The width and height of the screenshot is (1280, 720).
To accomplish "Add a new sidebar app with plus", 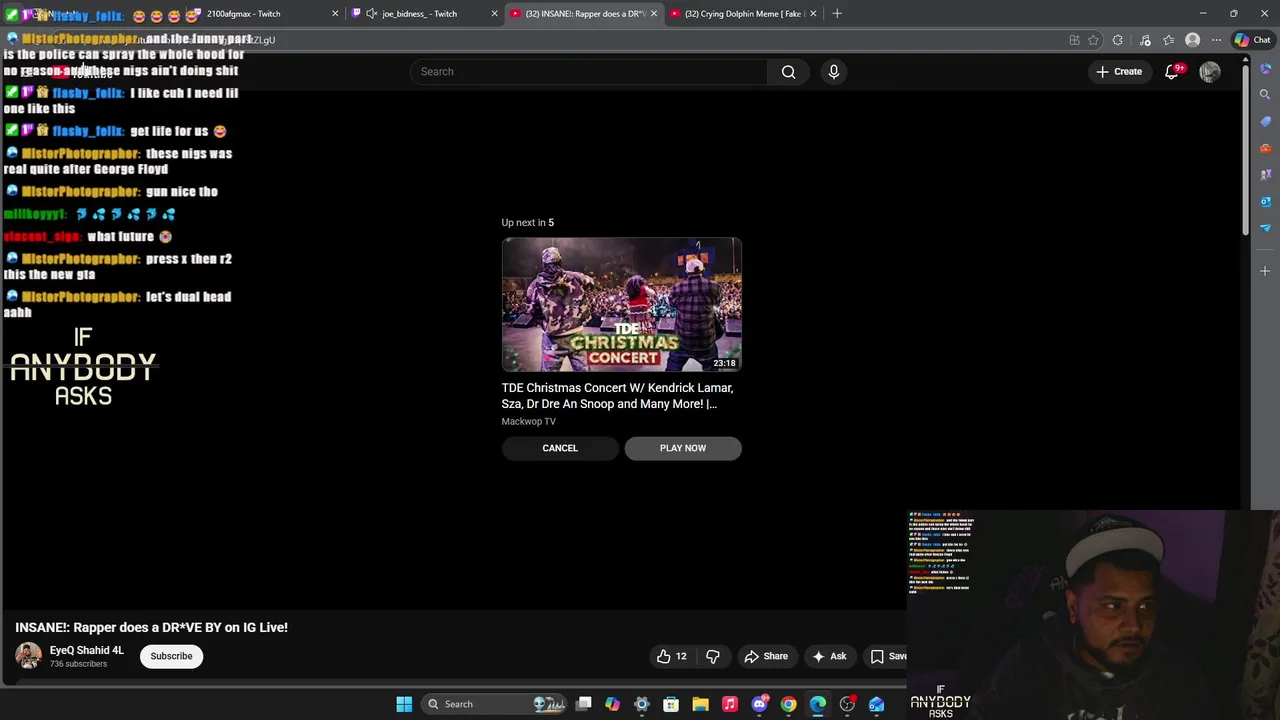I will [x=1265, y=271].
